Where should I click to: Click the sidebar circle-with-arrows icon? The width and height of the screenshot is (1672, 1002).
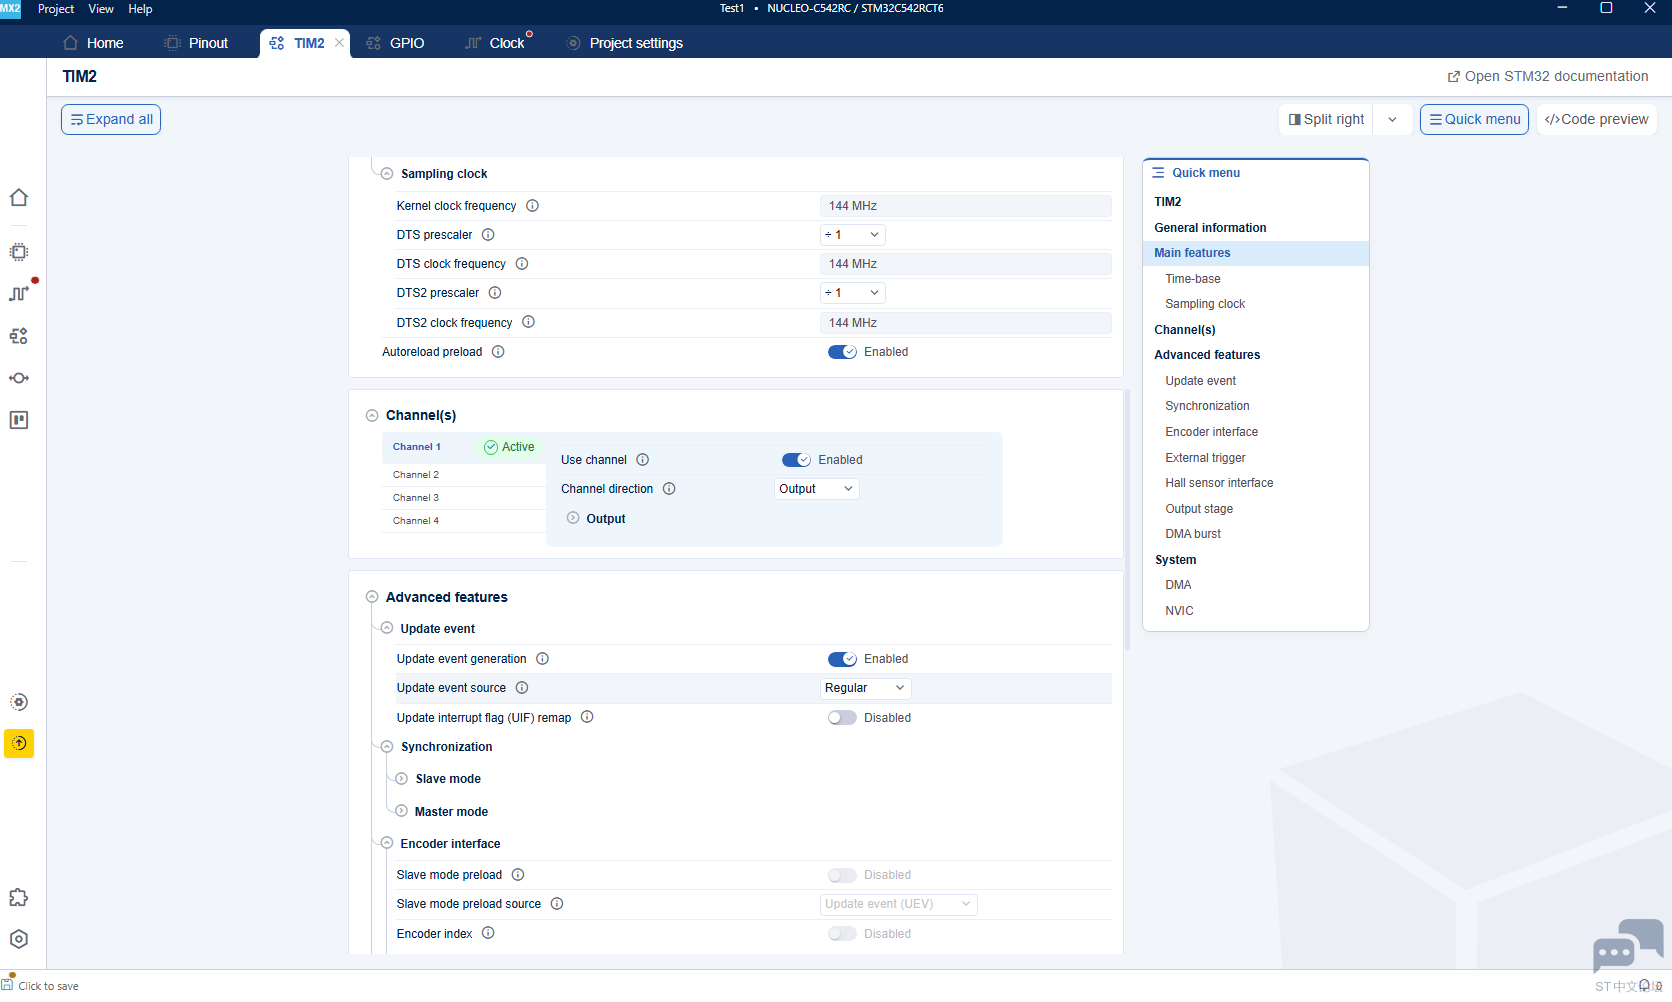[x=19, y=378]
